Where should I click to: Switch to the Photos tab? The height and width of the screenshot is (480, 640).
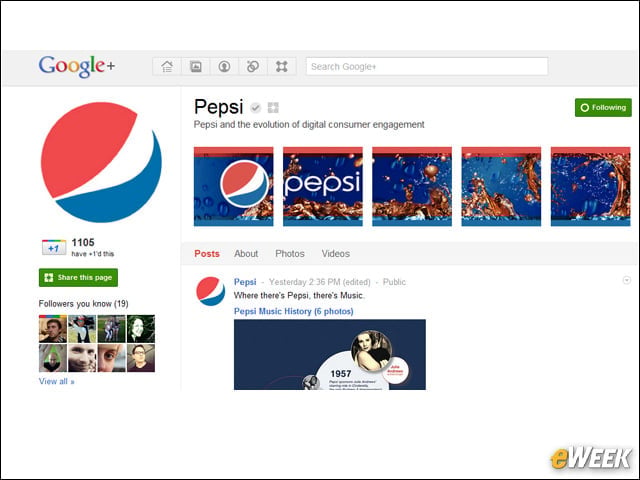pyautogui.click(x=290, y=253)
